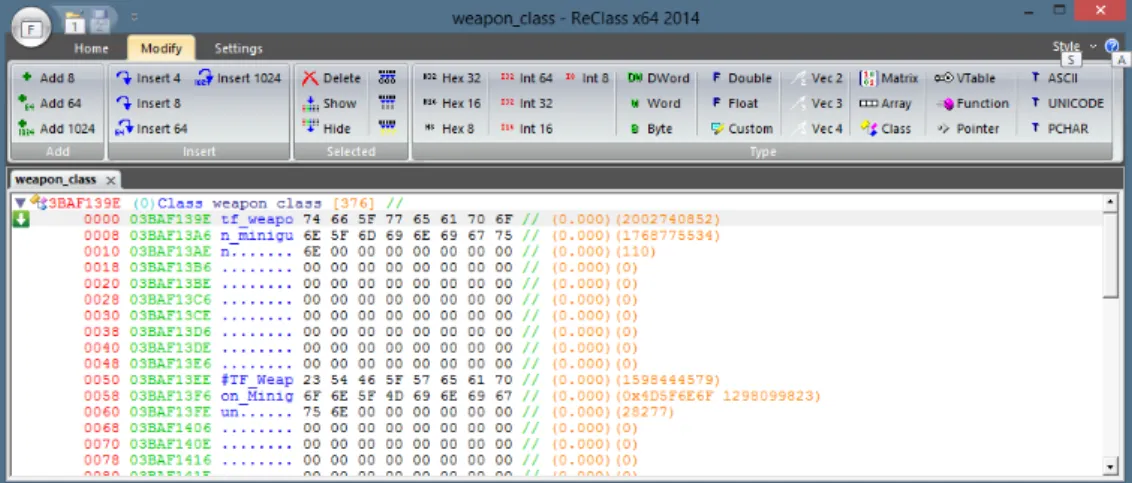Choose Insert 1024 bytes

pyautogui.click(x=238, y=78)
